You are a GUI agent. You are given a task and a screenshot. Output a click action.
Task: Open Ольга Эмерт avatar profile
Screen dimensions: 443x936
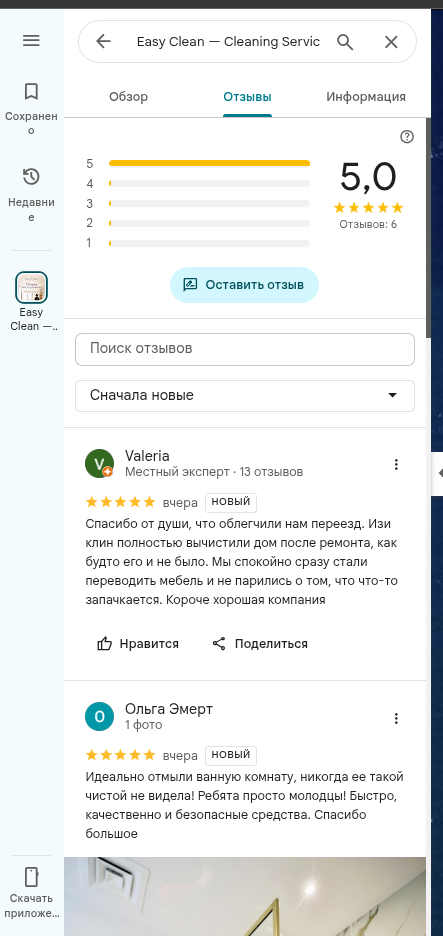[100, 716]
